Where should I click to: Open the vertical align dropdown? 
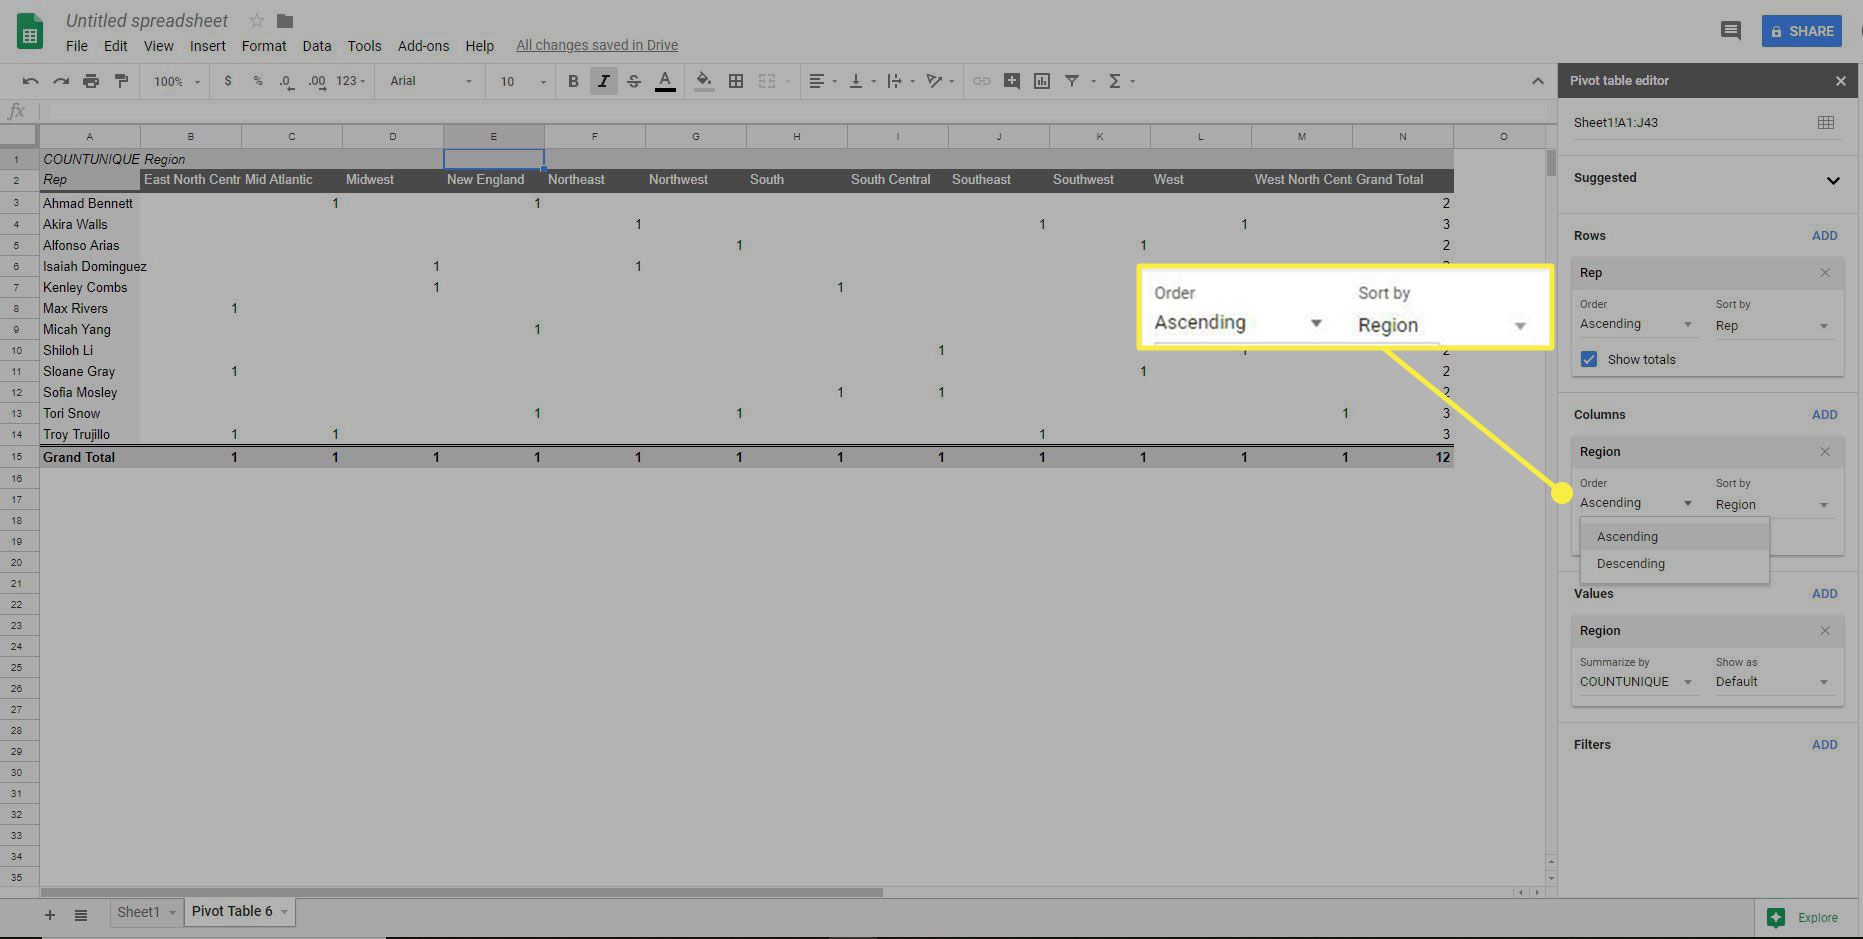click(x=862, y=81)
